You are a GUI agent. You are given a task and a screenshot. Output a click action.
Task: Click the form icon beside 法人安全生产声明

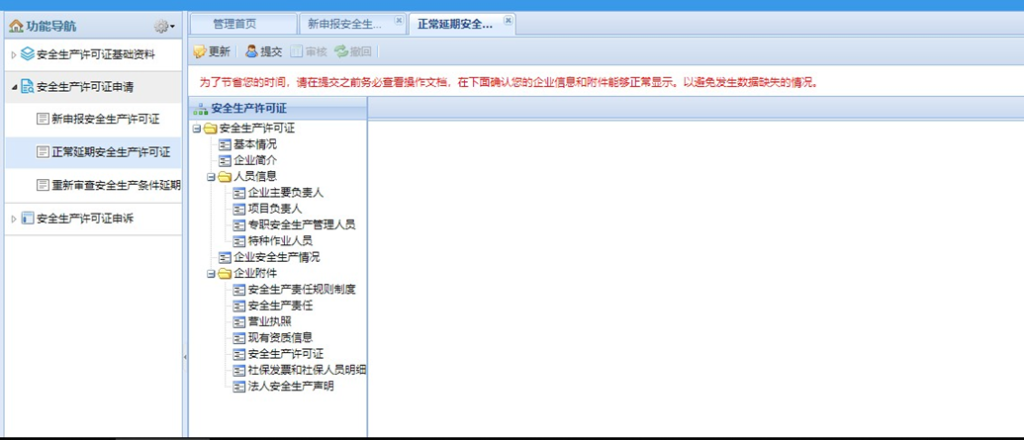(240, 386)
